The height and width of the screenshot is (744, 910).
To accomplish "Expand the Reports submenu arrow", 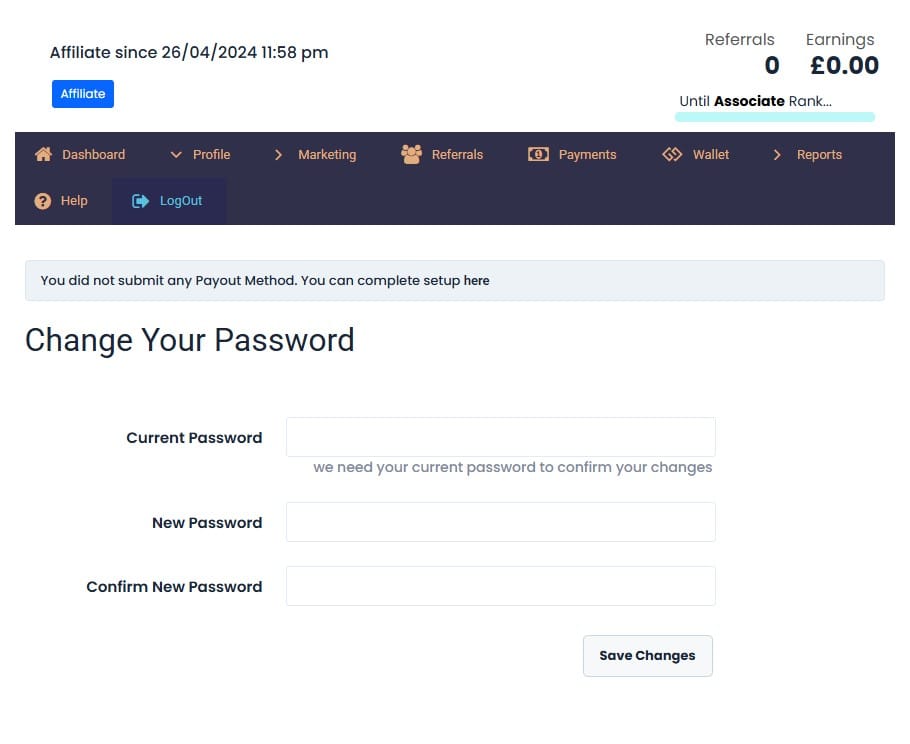I will click(777, 154).
